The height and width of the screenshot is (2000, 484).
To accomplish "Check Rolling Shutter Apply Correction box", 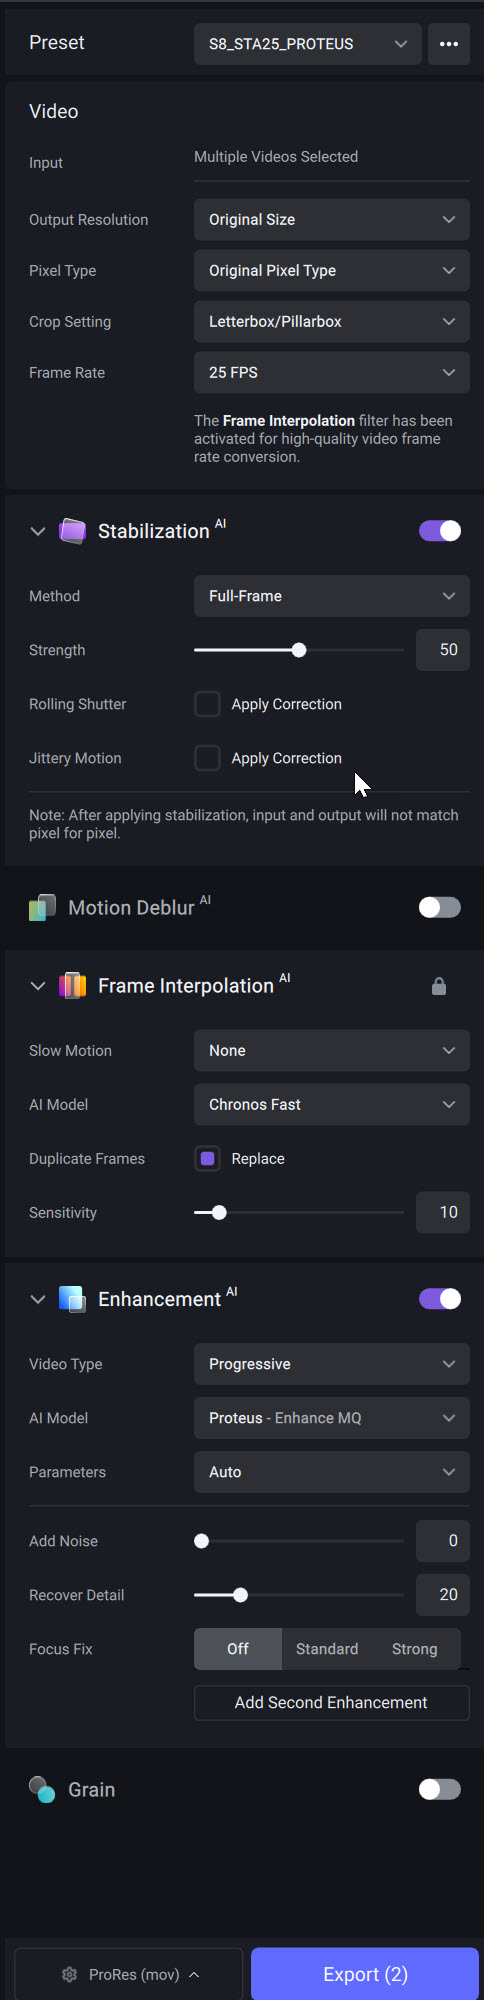I will (x=207, y=704).
